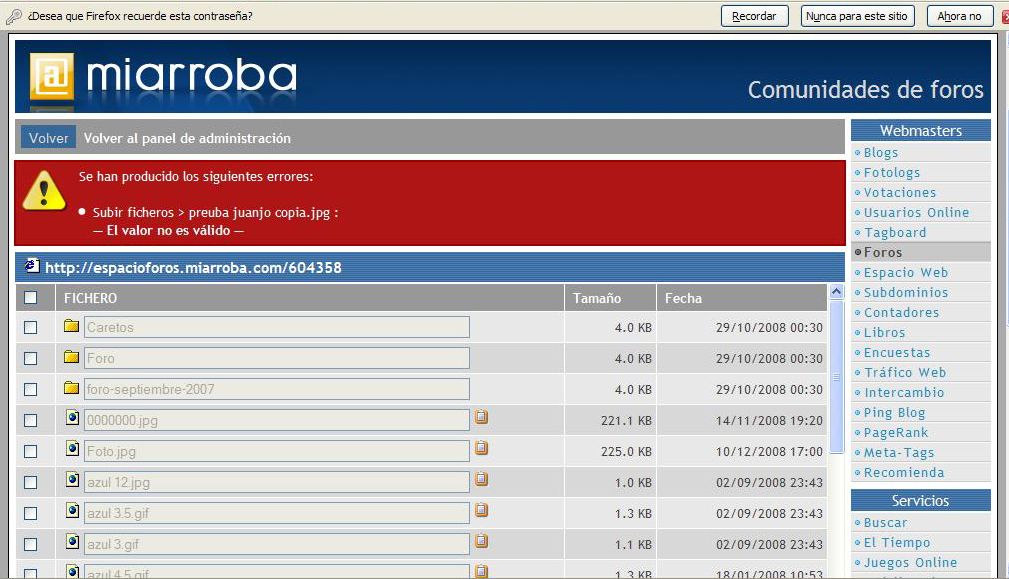Image resolution: width=1009 pixels, height=579 pixels.
Task: Open Subdominios sidebar link
Action: 906,292
